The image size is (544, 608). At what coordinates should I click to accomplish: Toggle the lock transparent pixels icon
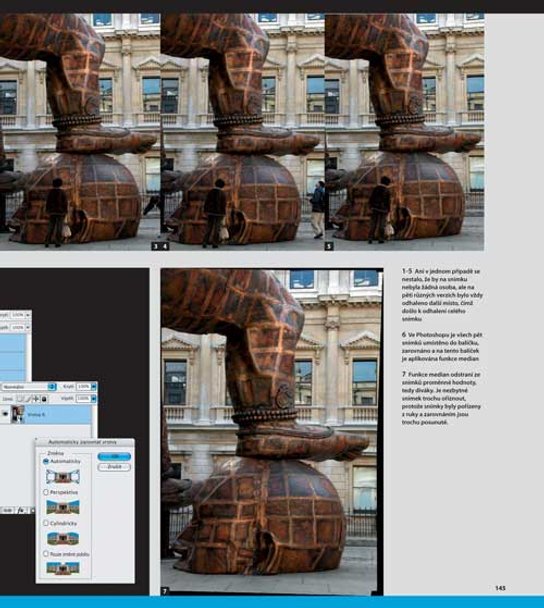coord(20,399)
